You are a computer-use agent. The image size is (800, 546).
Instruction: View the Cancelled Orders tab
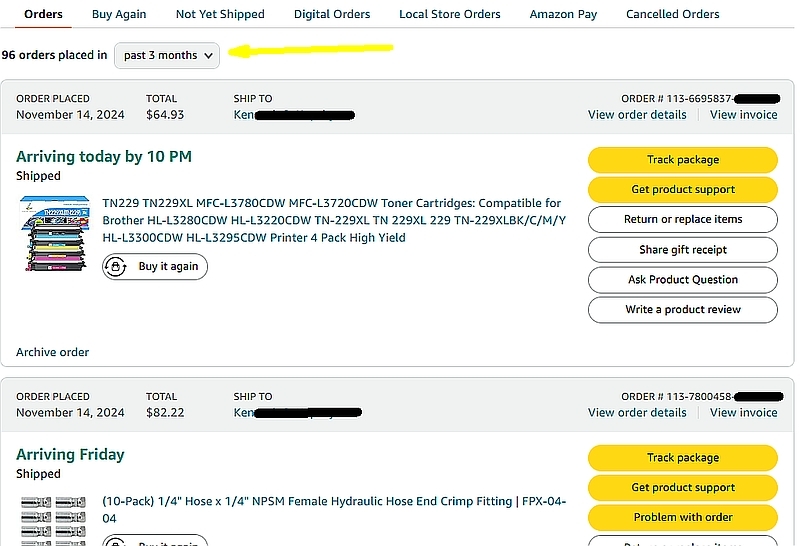click(672, 14)
